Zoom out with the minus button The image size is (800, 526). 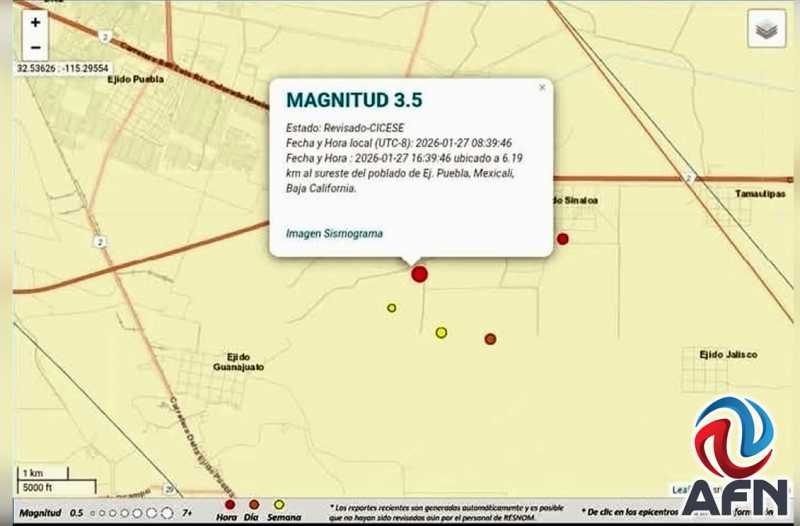tap(35, 47)
